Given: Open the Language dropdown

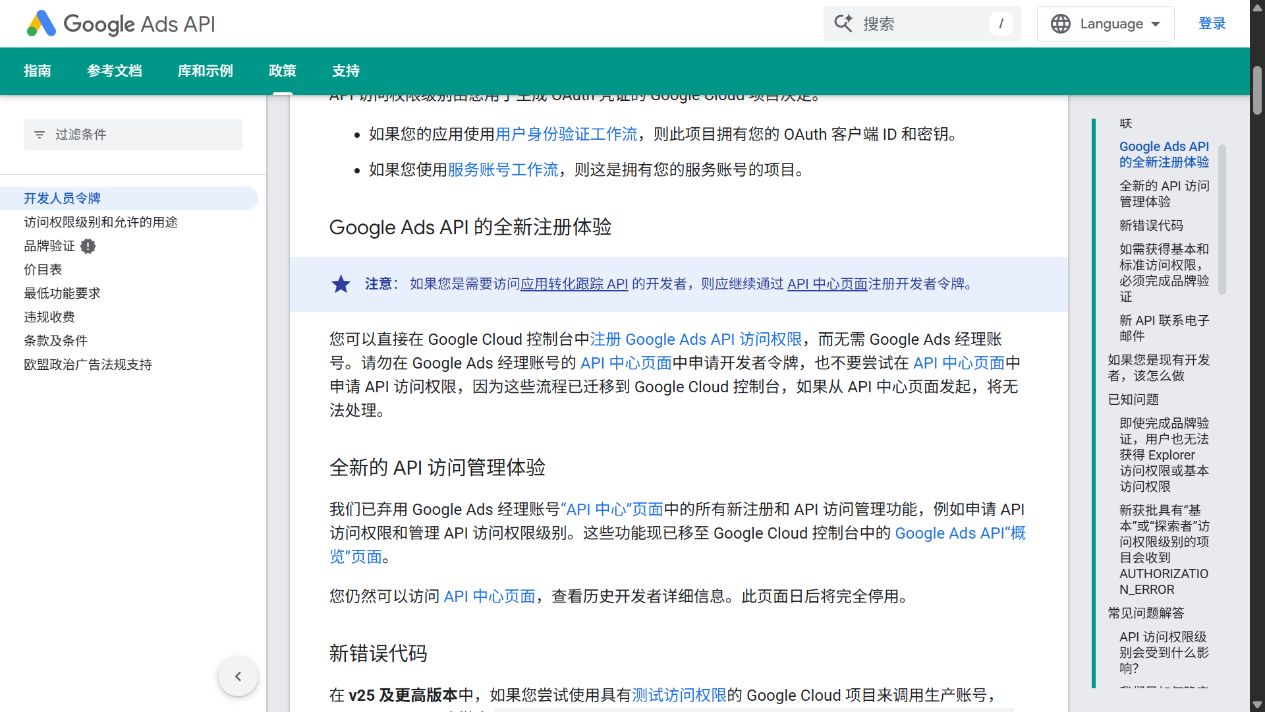Looking at the screenshot, I should coord(1106,24).
